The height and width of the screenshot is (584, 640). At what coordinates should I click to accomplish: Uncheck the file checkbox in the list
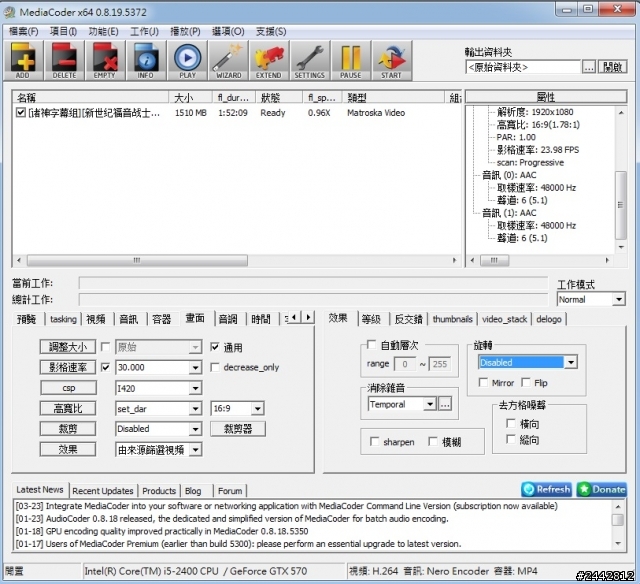pos(20,112)
